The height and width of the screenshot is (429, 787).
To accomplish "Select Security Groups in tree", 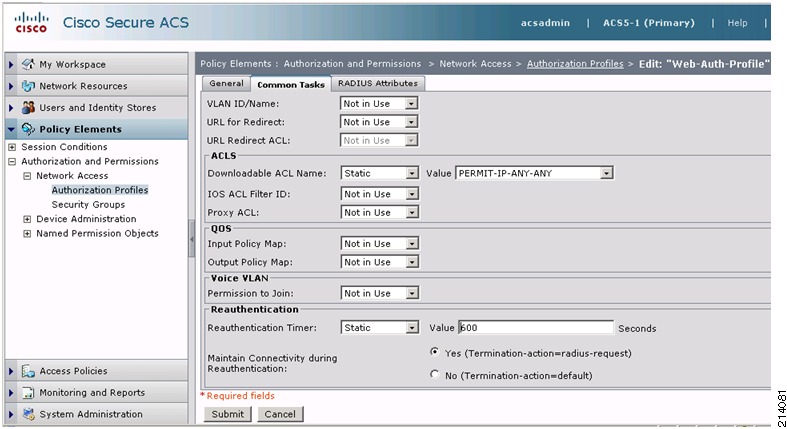I will (x=88, y=205).
